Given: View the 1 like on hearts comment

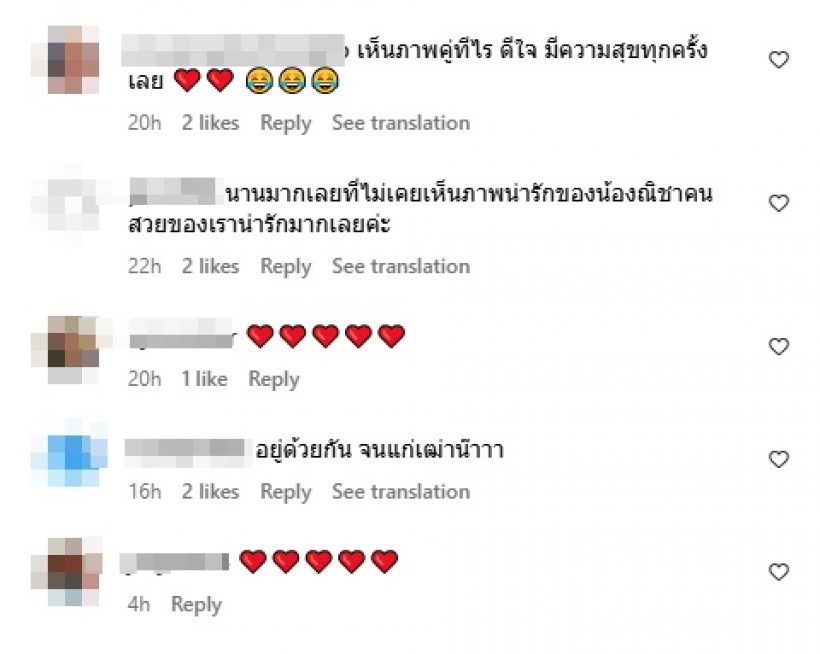Looking at the screenshot, I should 204,379.
